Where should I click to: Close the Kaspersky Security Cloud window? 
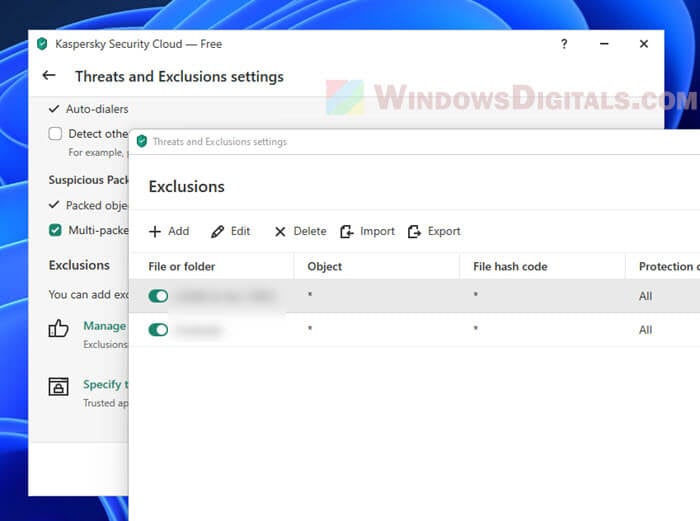(644, 44)
